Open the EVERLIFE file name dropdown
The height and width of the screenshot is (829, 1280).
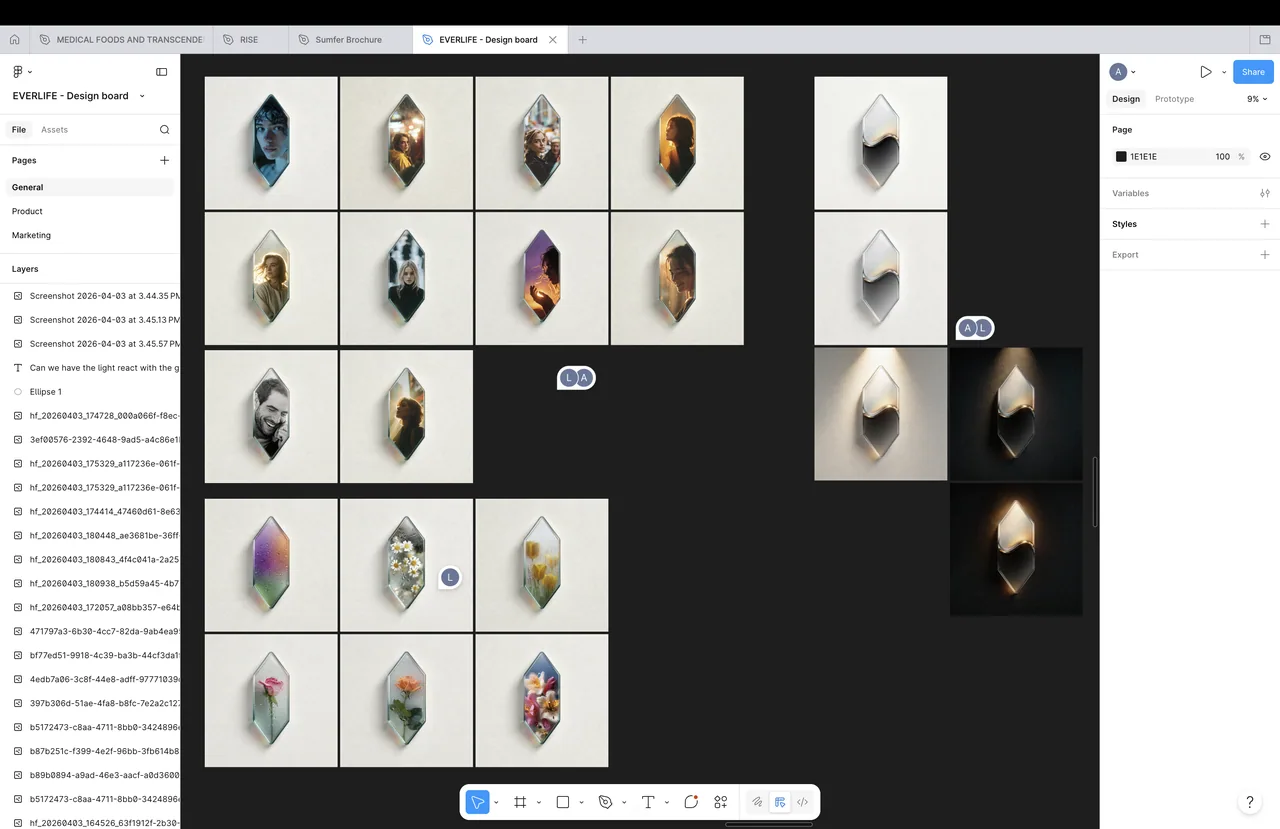tap(142, 96)
